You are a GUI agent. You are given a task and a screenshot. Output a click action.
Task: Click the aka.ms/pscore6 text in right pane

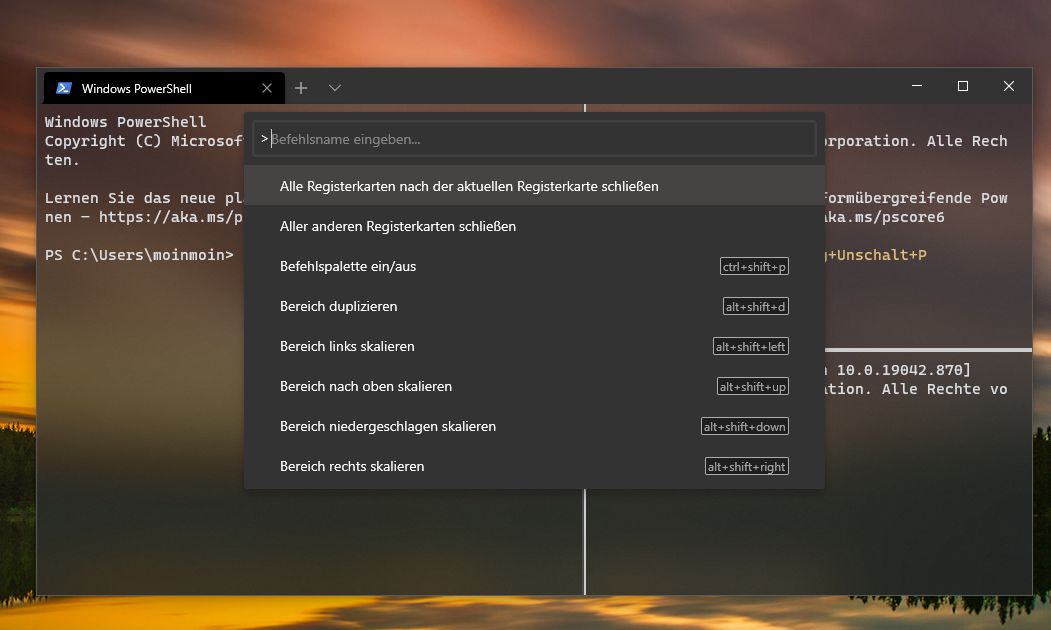click(885, 217)
